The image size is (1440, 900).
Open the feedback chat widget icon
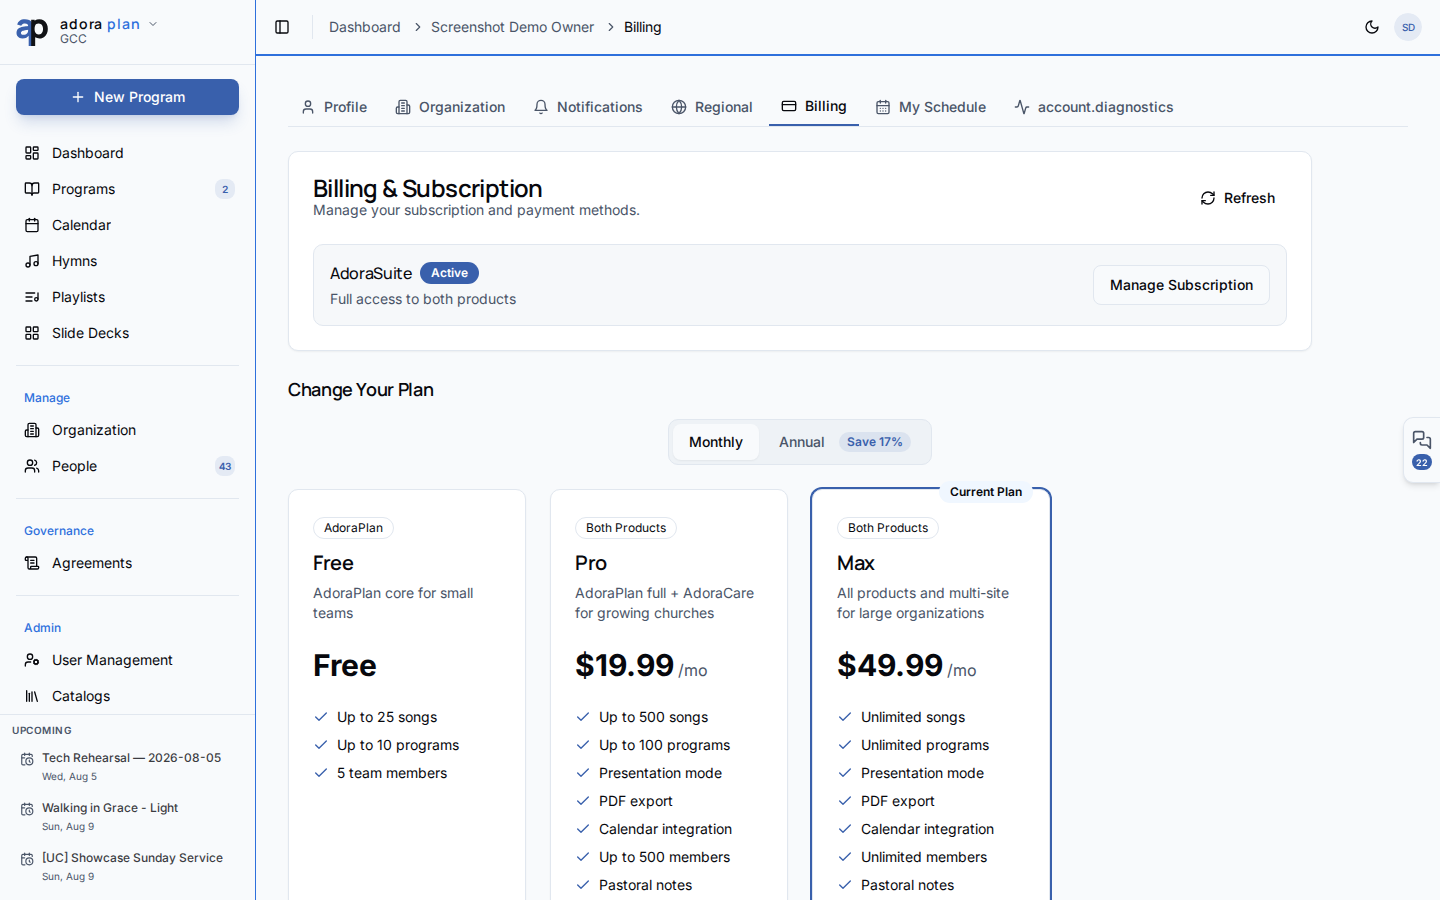point(1422,440)
